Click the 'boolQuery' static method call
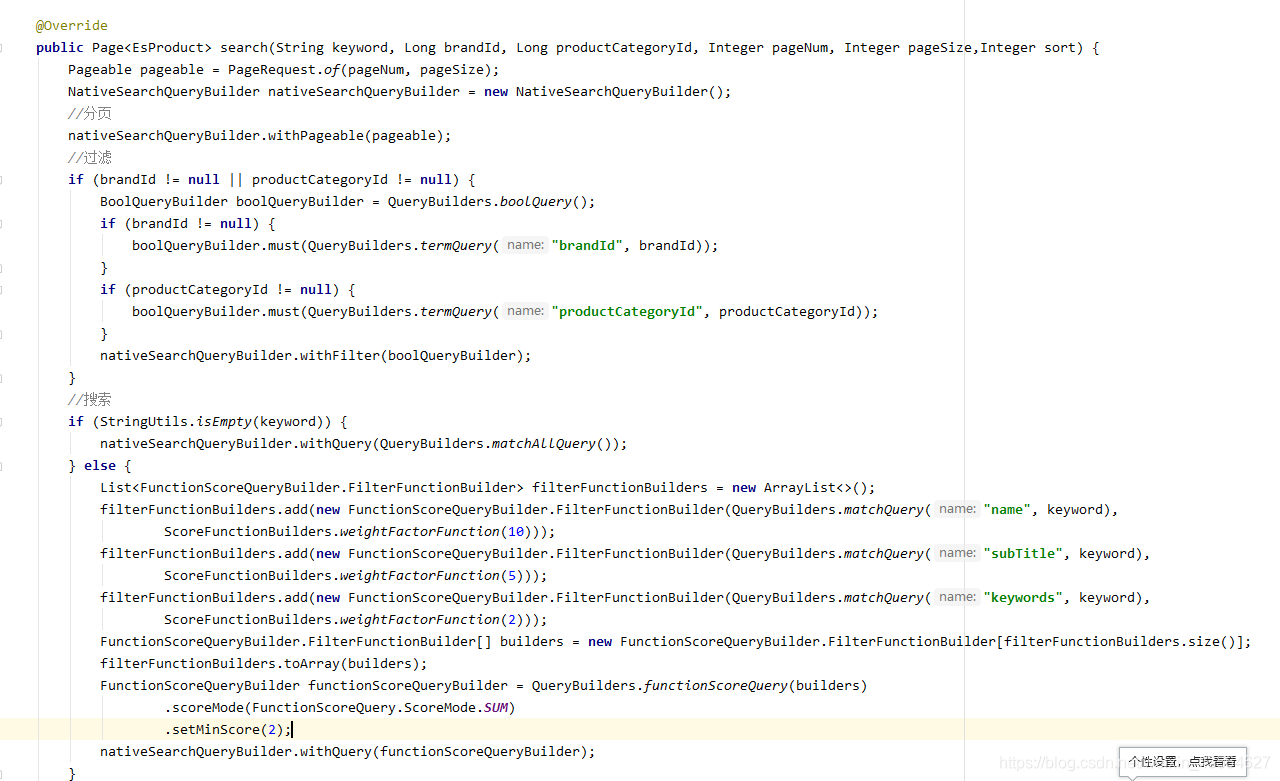 tap(536, 201)
